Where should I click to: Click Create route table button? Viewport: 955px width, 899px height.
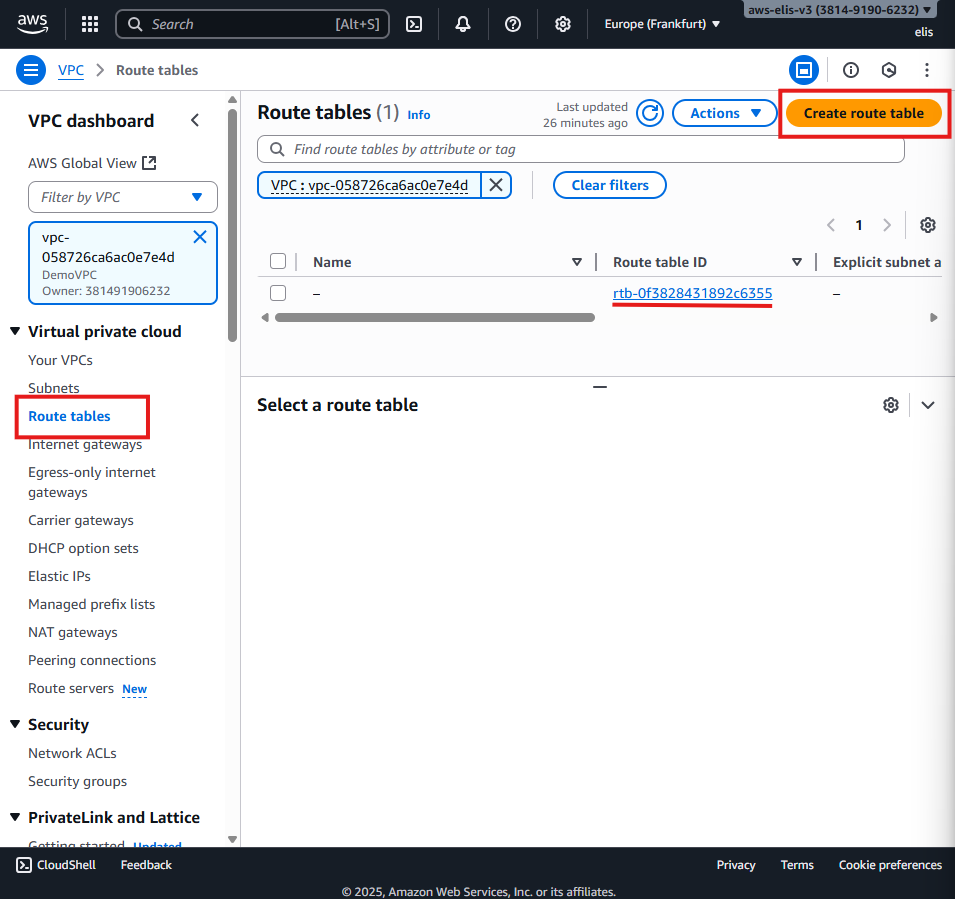863,113
